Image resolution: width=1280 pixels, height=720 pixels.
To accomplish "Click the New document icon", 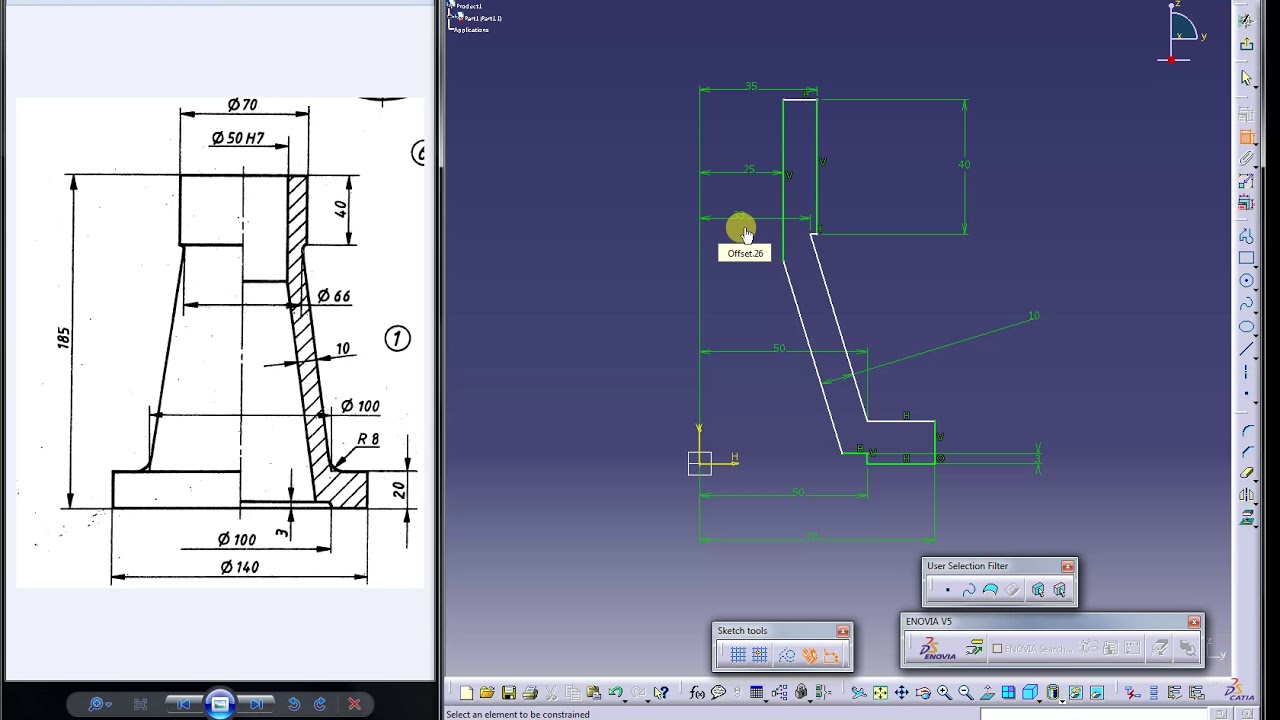I will [x=465, y=692].
